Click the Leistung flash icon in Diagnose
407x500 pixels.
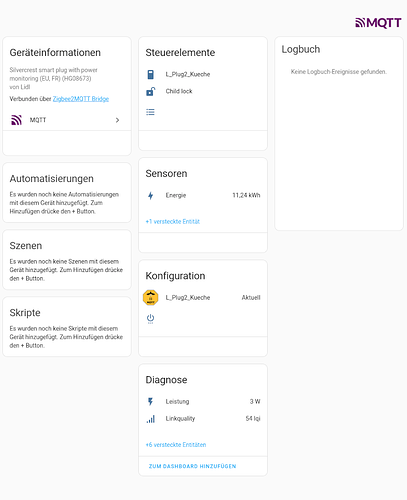151,402
